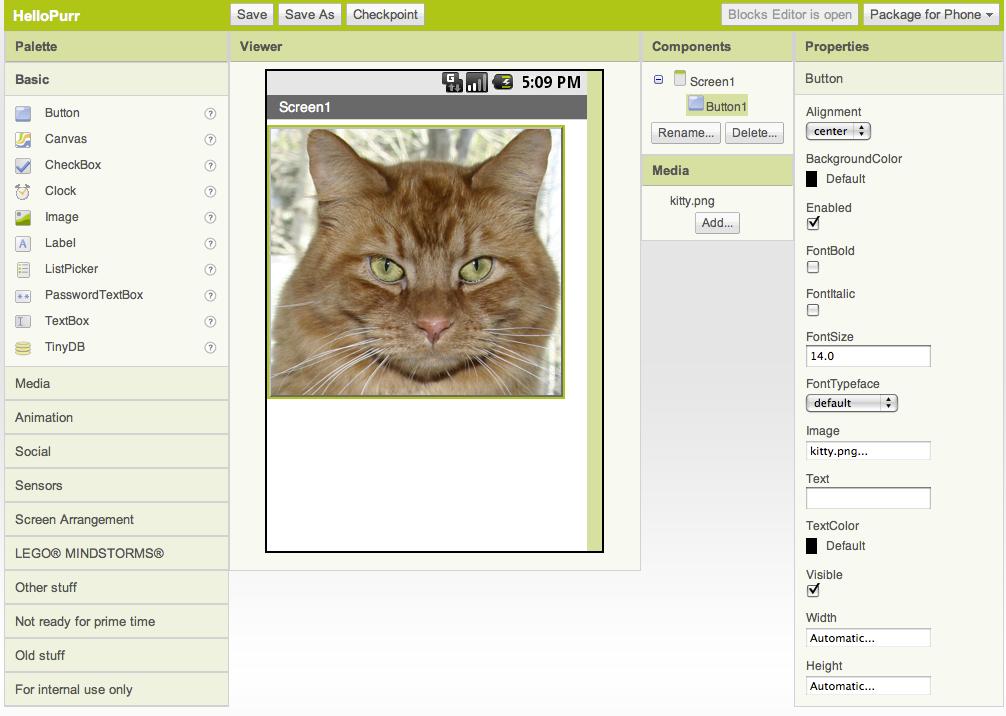Select the Canvas component icon

[23, 139]
